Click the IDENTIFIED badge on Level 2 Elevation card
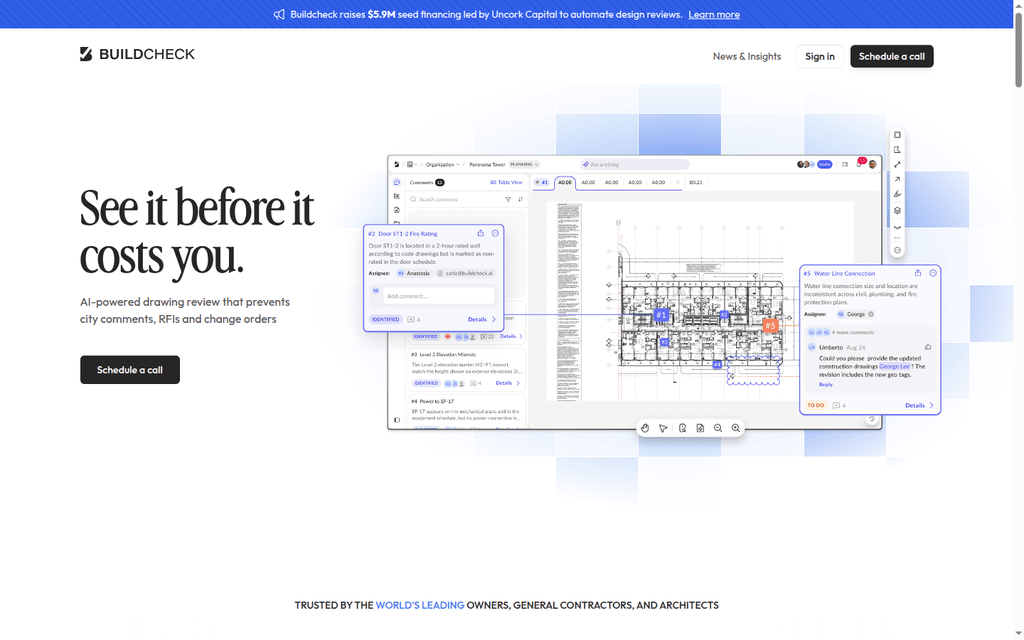The width and height of the screenshot is (1024, 640). pyautogui.click(x=426, y=383)
